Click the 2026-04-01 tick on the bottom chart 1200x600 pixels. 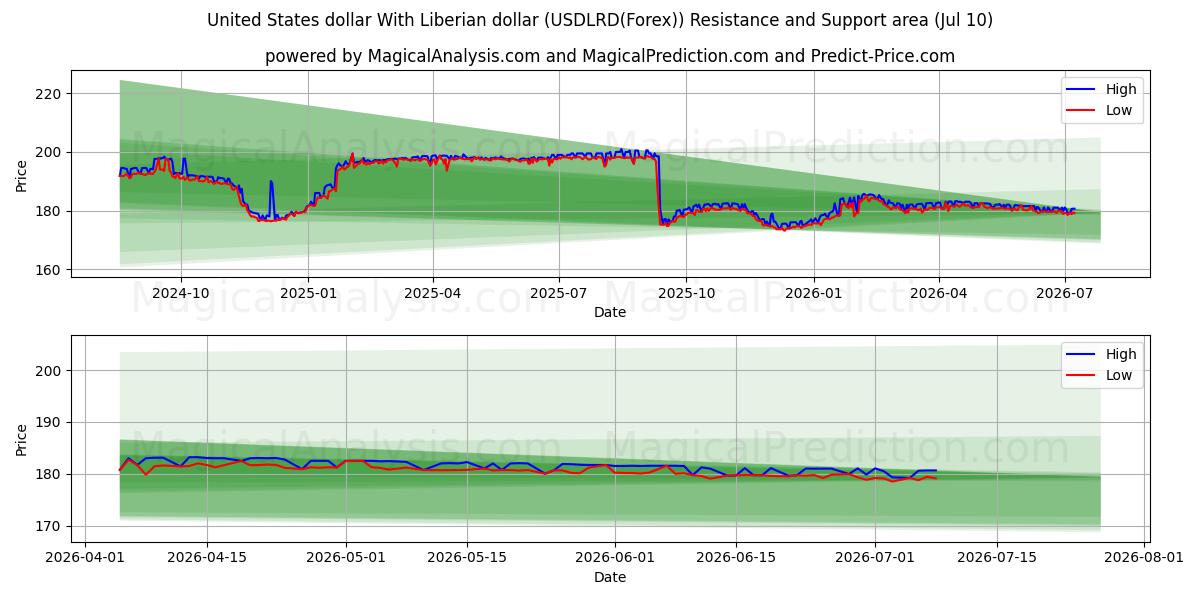click(x=85, y=558)
